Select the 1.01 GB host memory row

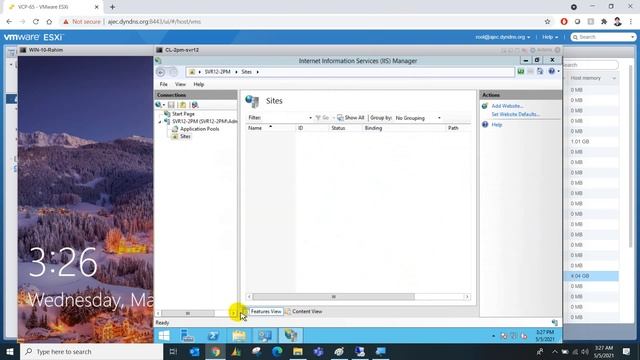tap(592, 142)
